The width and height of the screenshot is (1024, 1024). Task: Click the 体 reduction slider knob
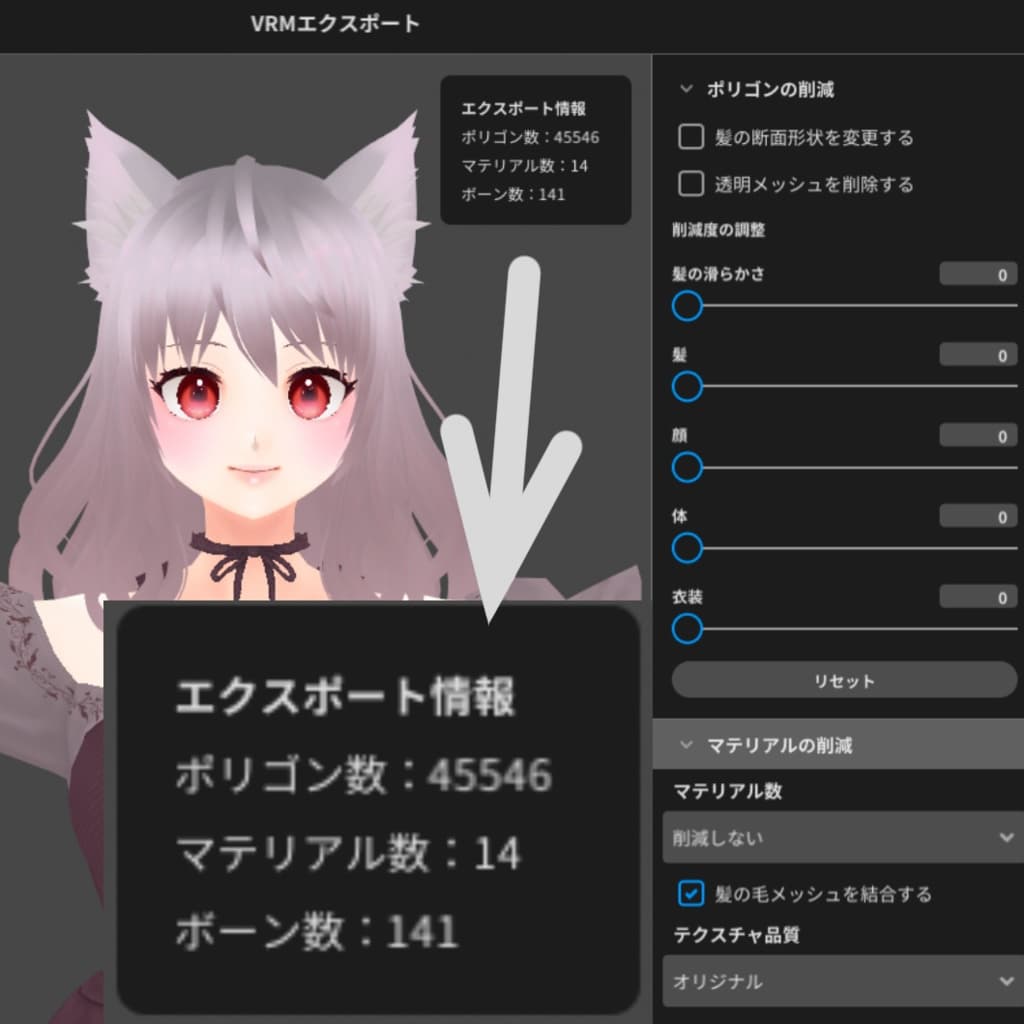tap(687, 548)
